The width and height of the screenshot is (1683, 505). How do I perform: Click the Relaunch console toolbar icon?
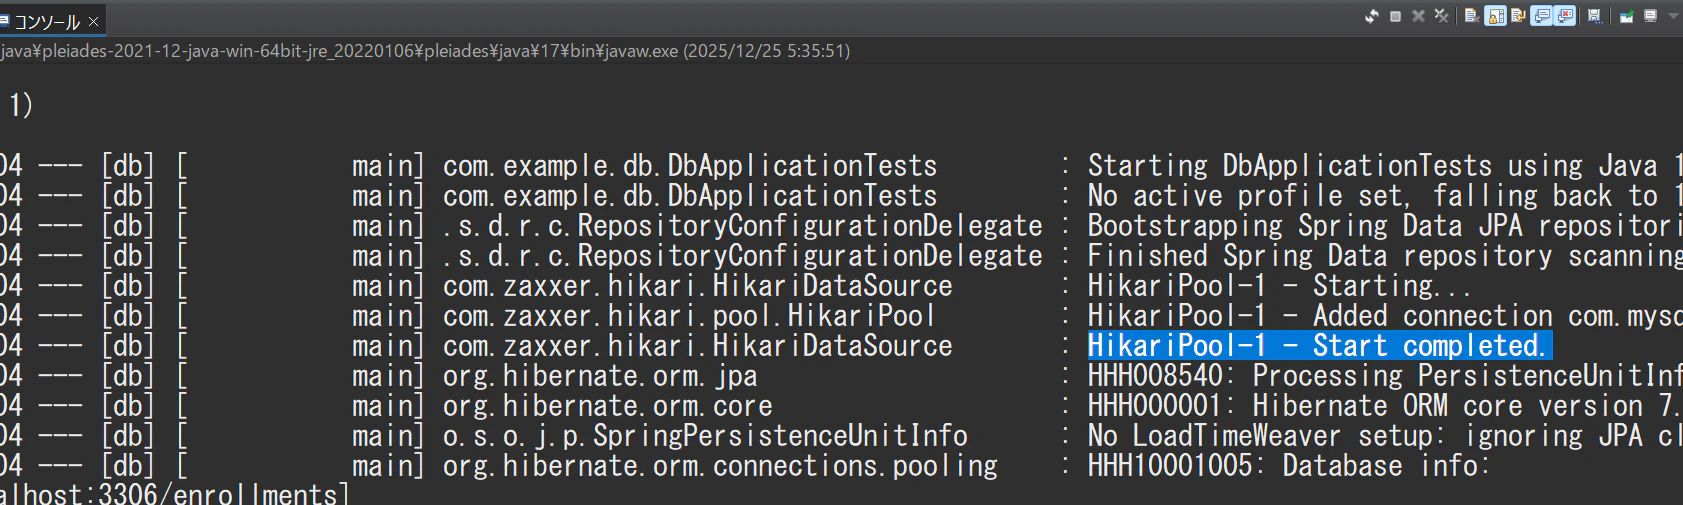(1372, 16)
